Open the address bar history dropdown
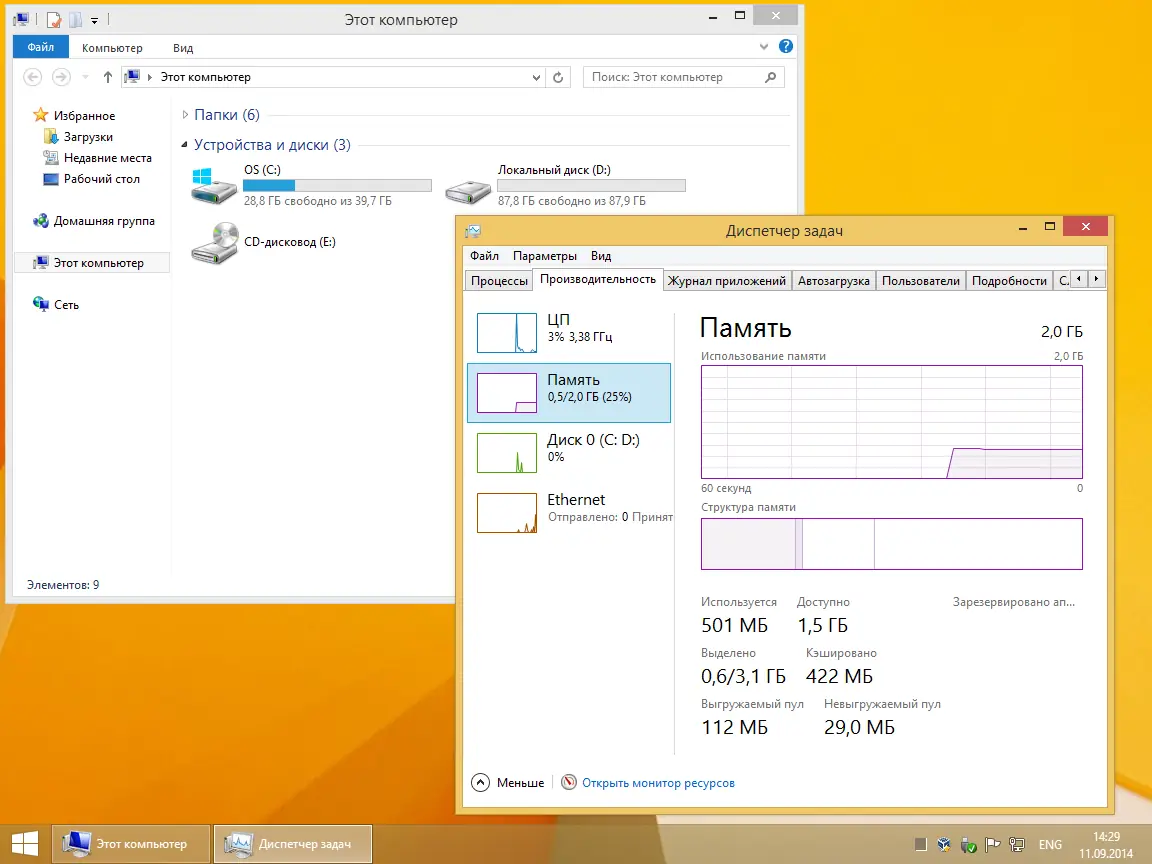This screenshot has width=1152, height=864. coord(536,77)
